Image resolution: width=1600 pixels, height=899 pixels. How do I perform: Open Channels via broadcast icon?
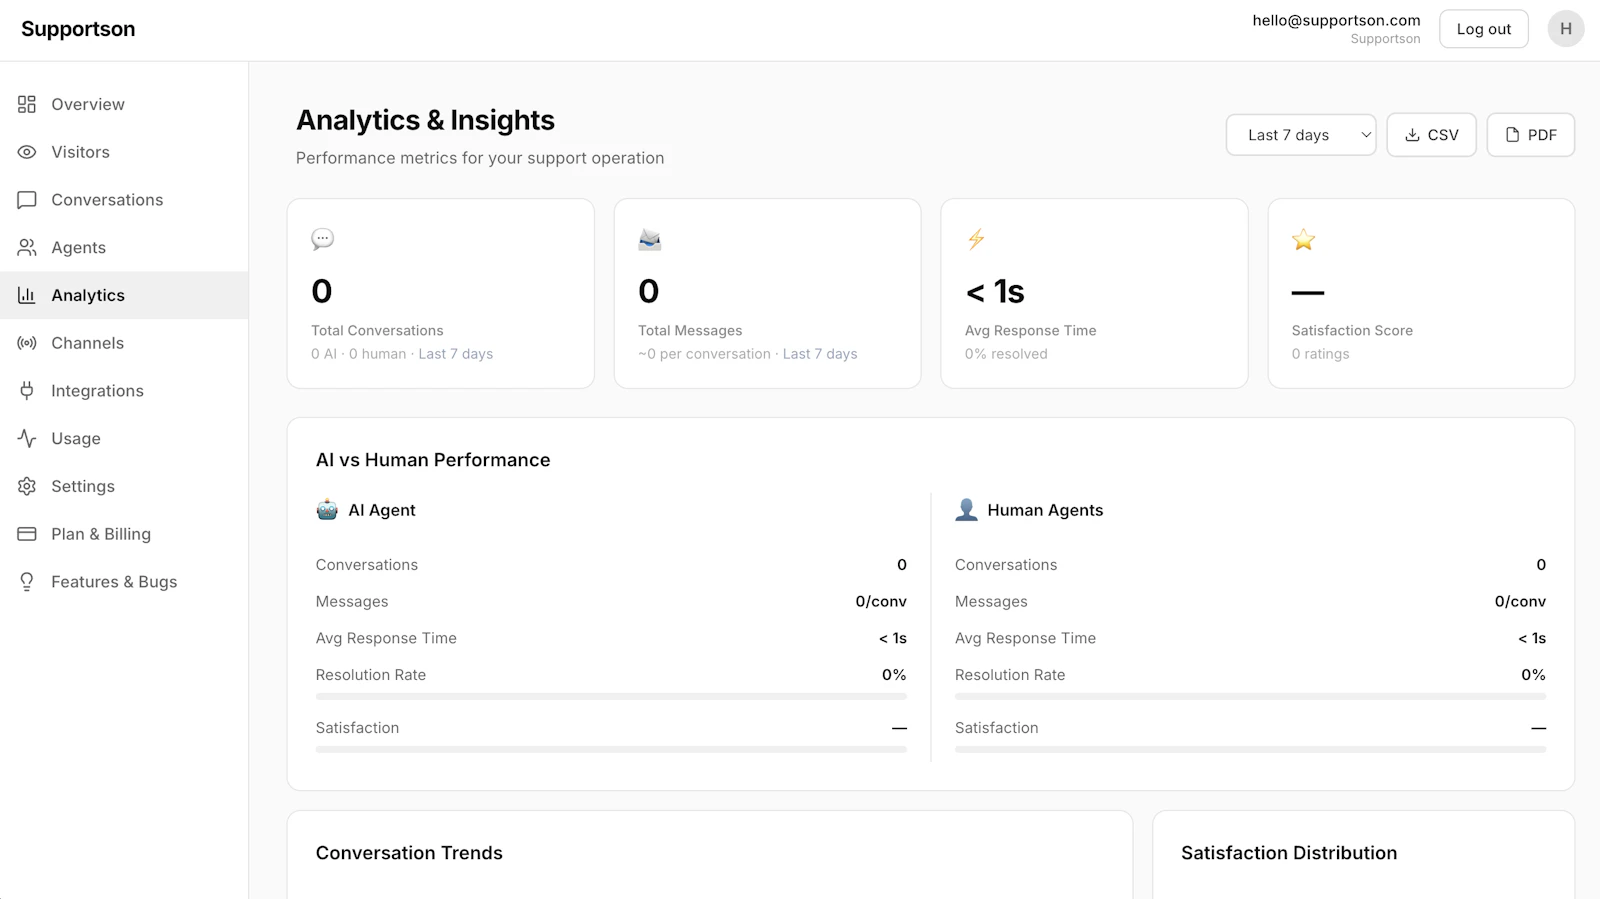click(27, 343)
